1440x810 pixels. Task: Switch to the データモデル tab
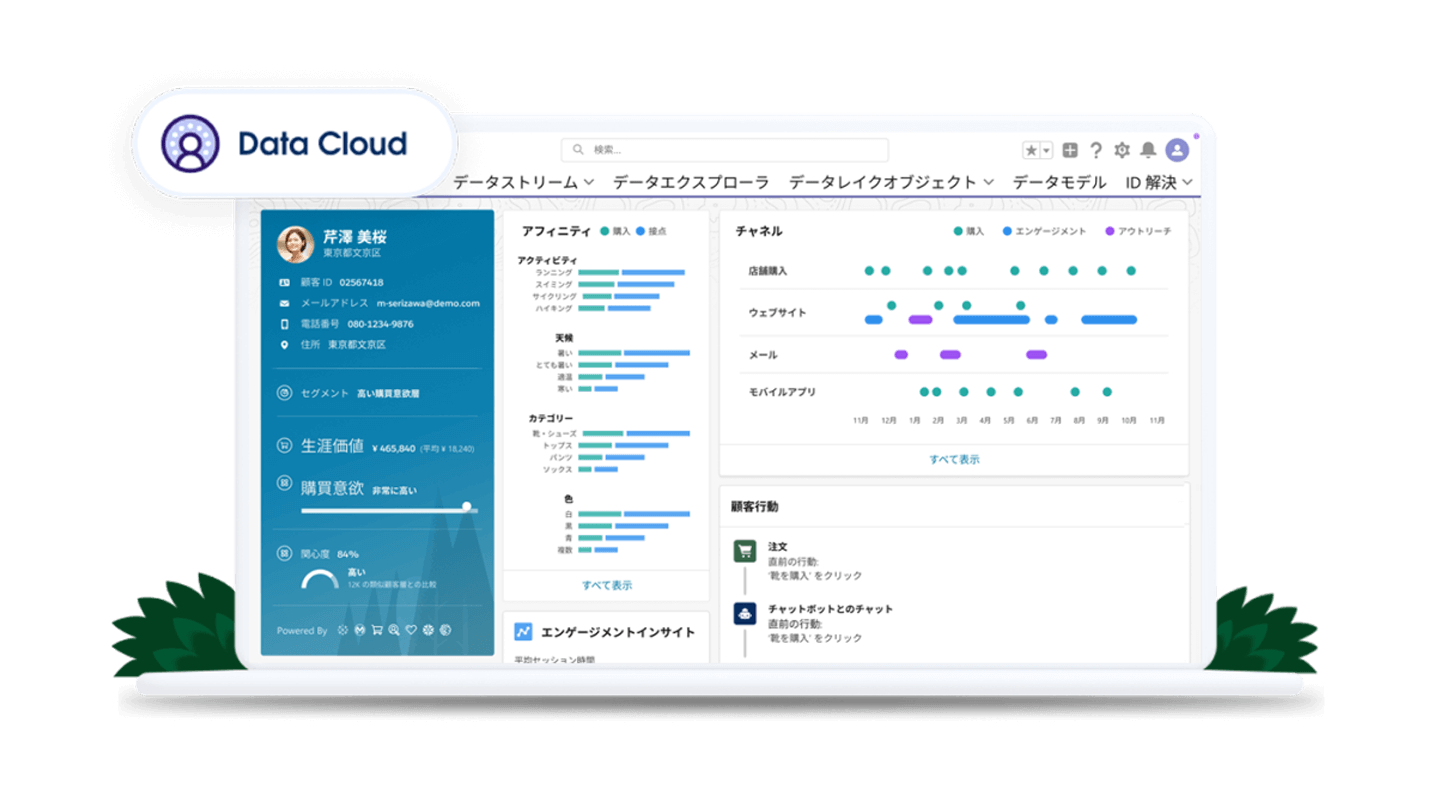[x=1059, y=182]
